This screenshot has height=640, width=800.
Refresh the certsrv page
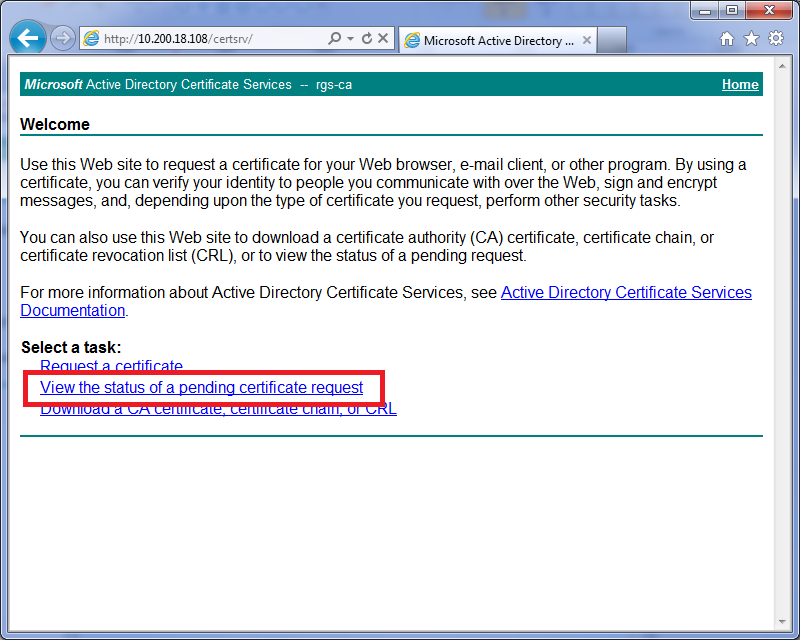(x=366, y=38)
